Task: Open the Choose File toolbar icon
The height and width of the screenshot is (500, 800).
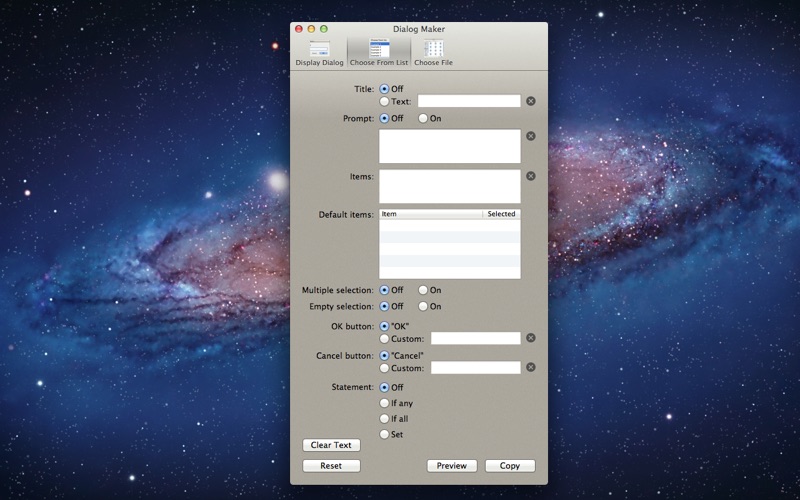Action: click(x=433, y=53)
